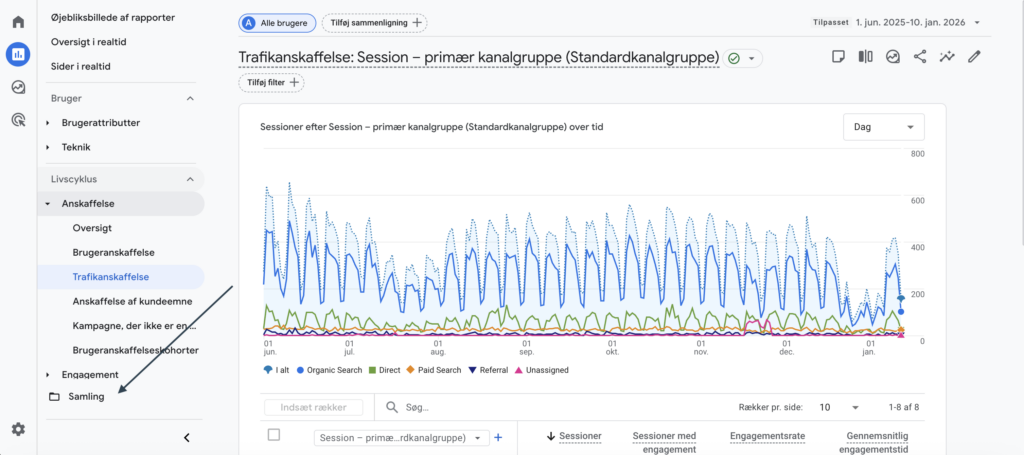Share this report via share icon

[x=920, y=58]
